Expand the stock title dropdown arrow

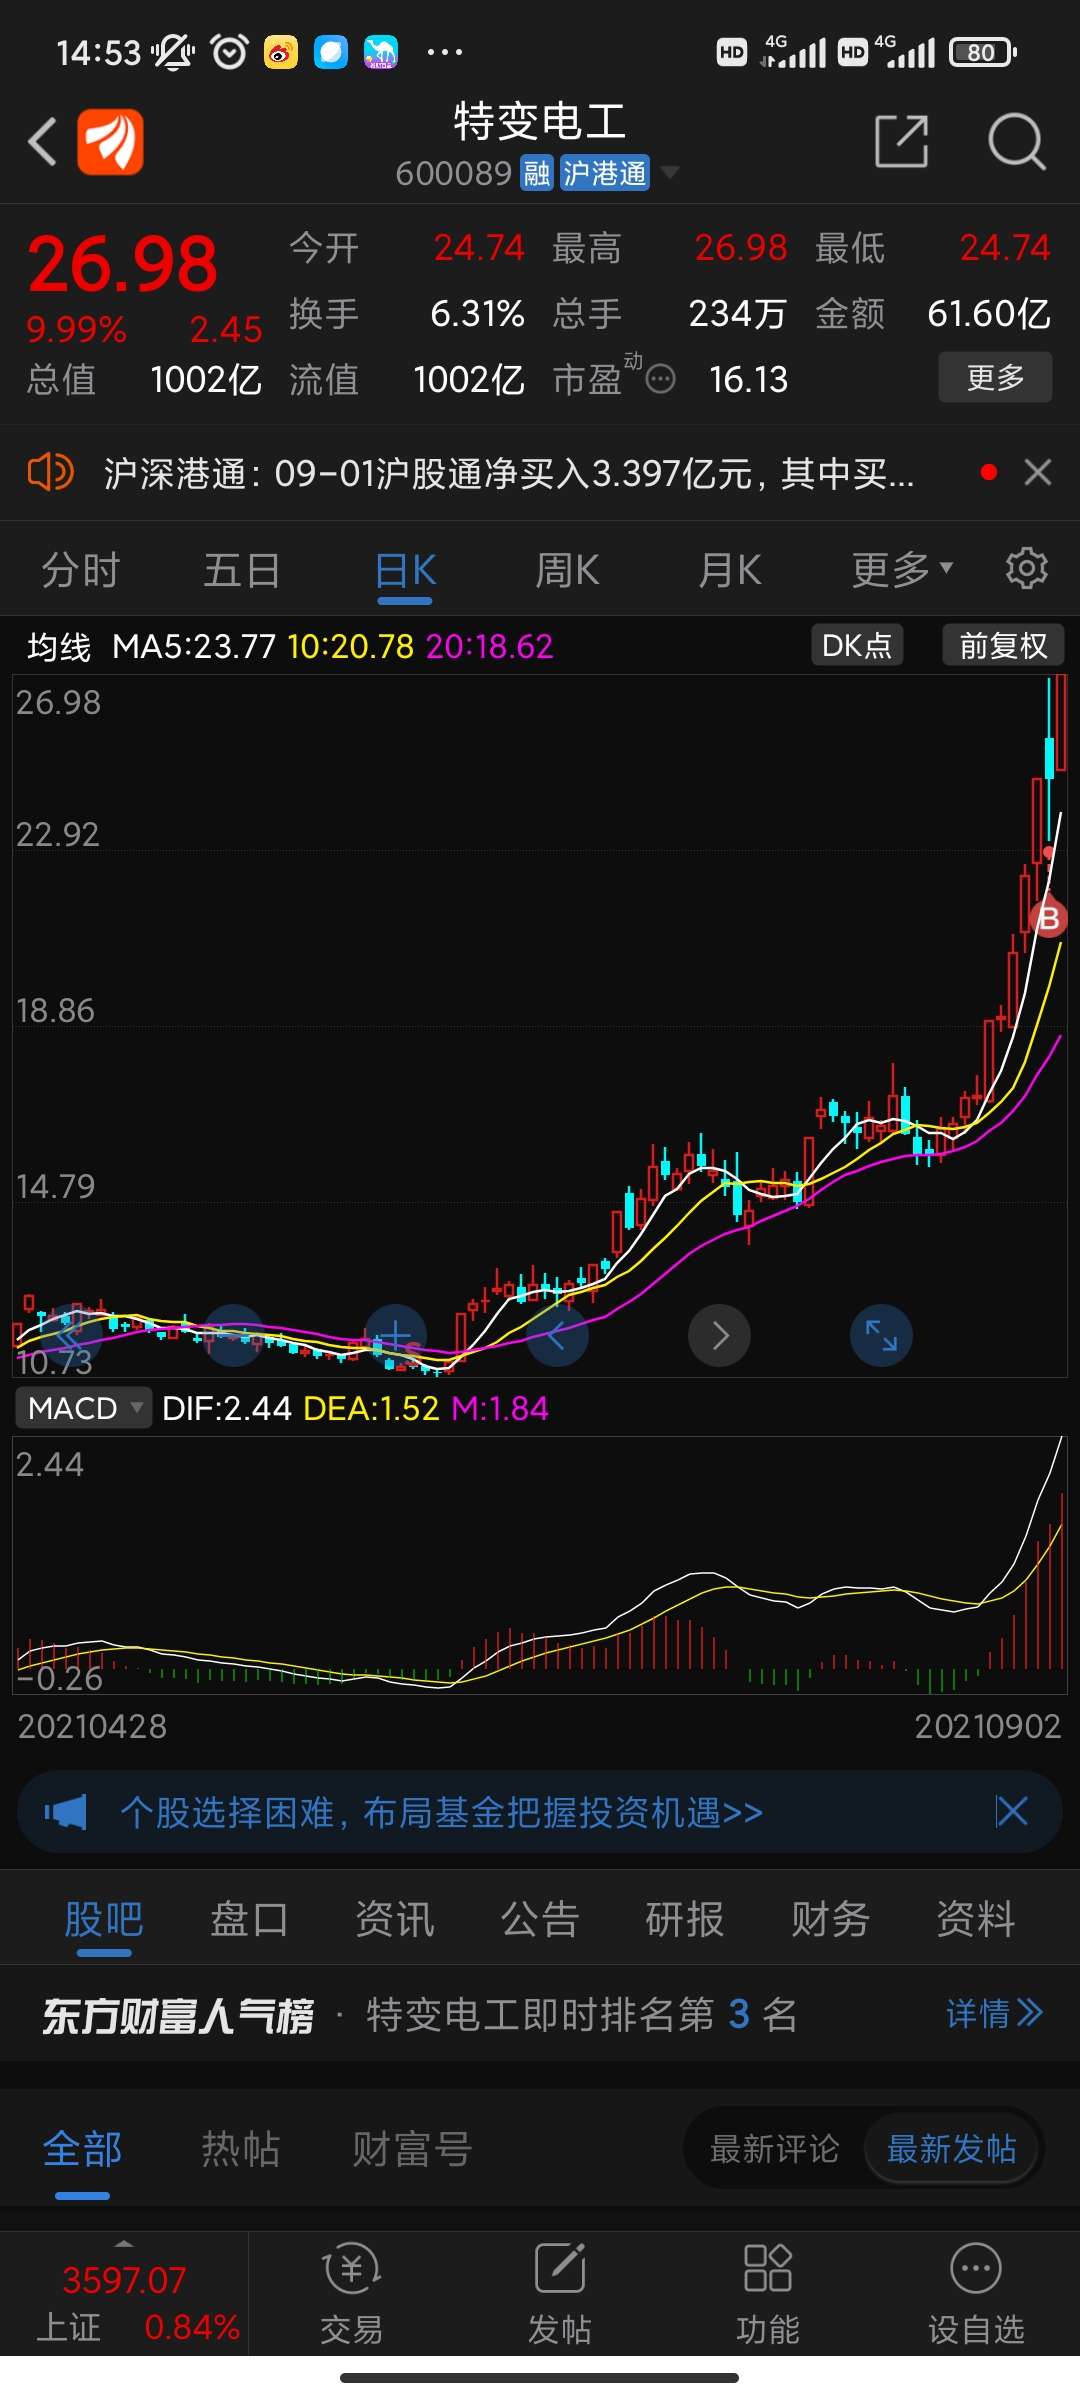tap(670, 173)
